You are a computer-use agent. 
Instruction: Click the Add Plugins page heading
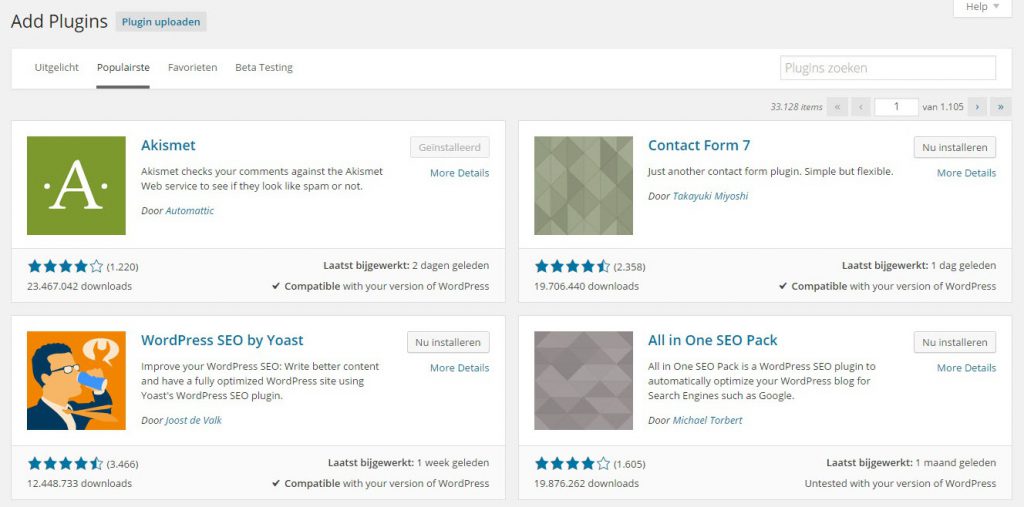[59, 22]
